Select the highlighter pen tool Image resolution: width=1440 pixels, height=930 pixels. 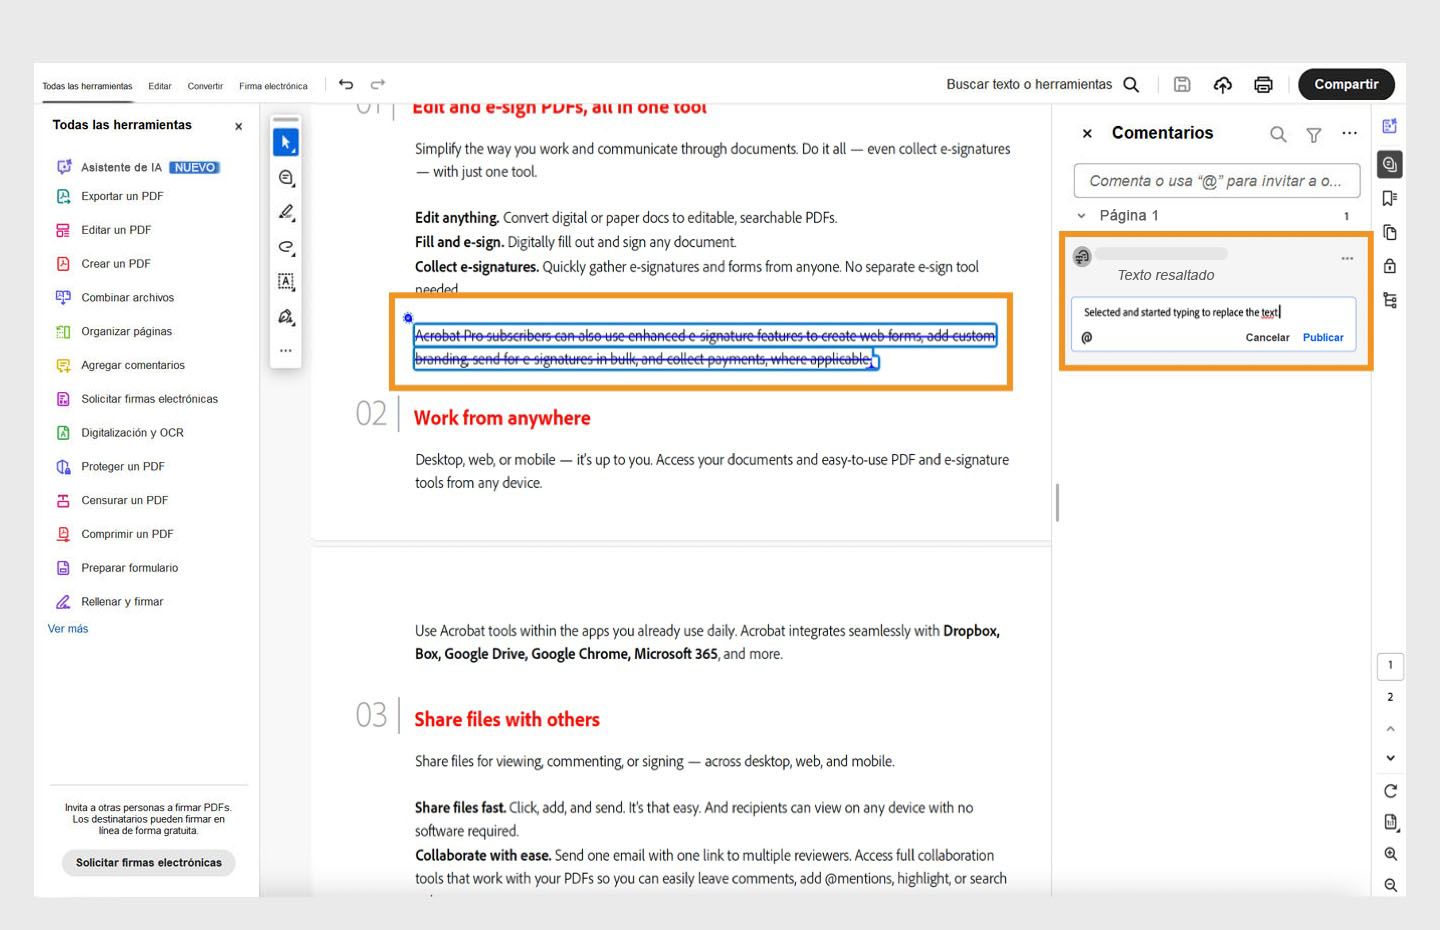click(286, 212)
